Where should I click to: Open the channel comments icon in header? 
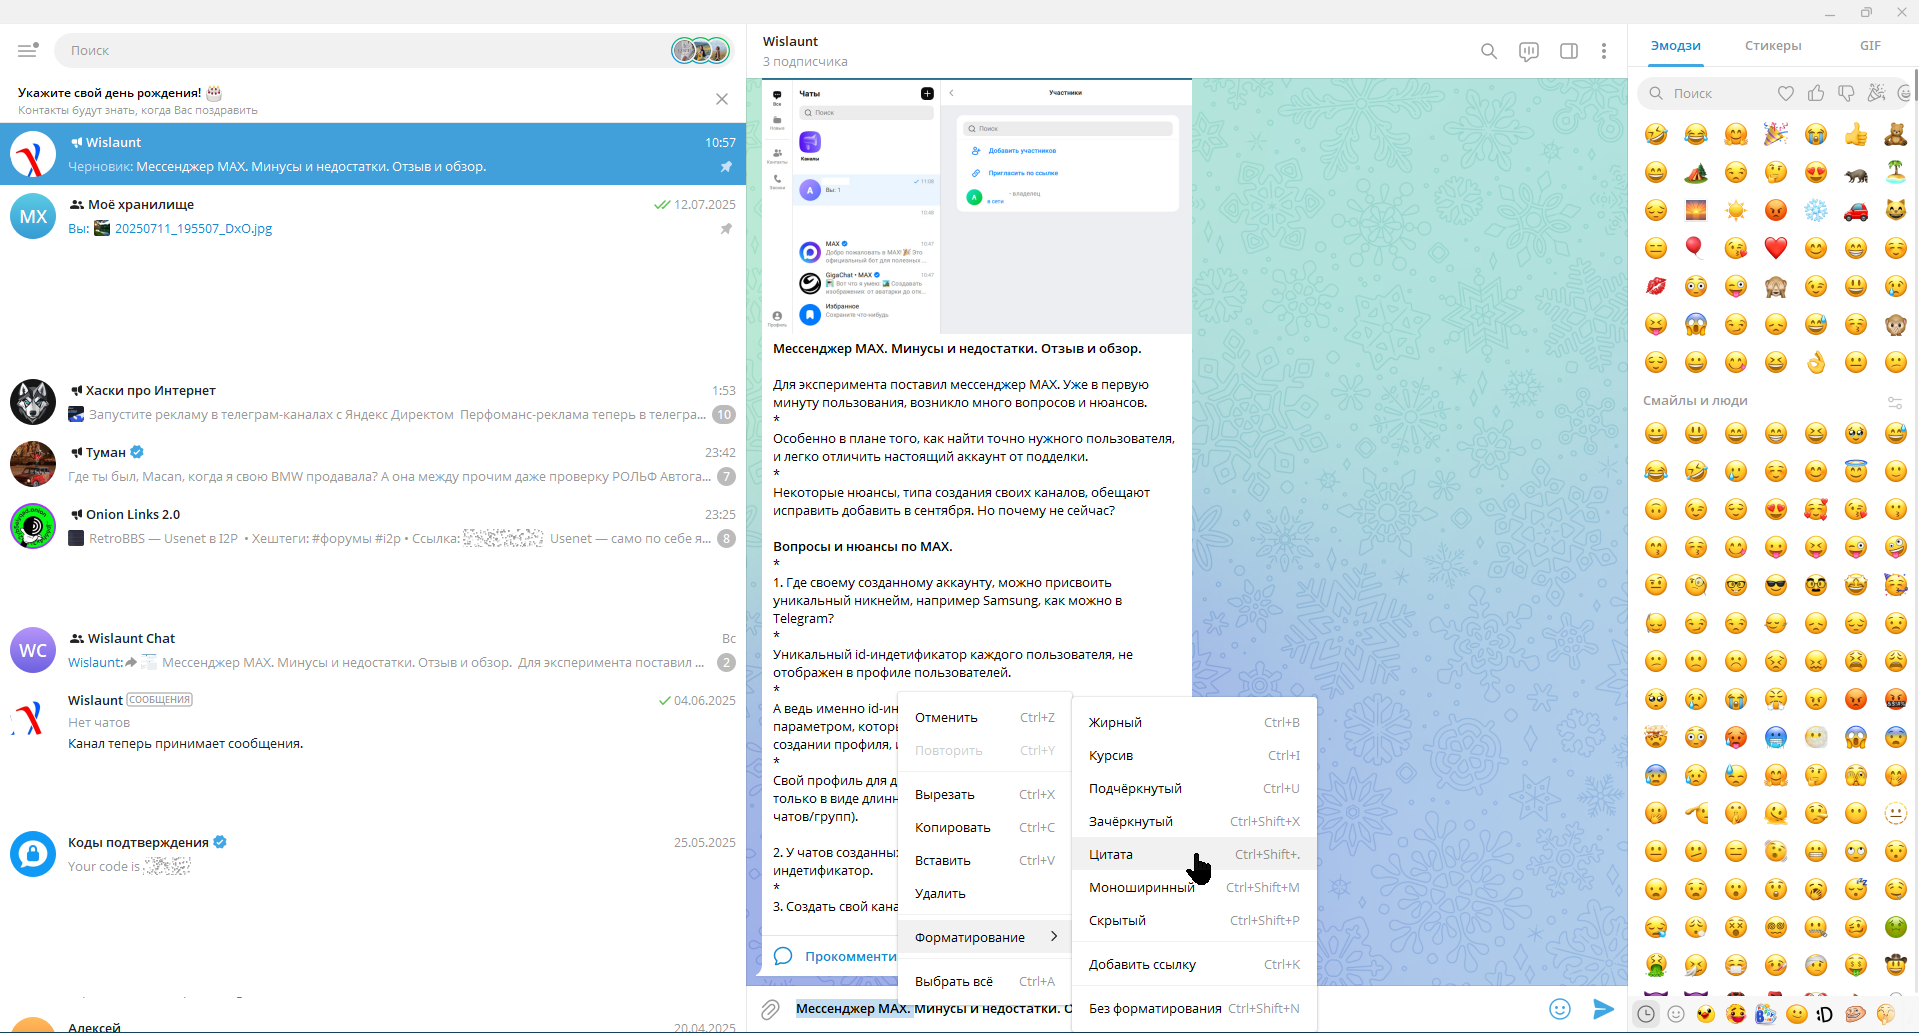tap(1529, 51)
